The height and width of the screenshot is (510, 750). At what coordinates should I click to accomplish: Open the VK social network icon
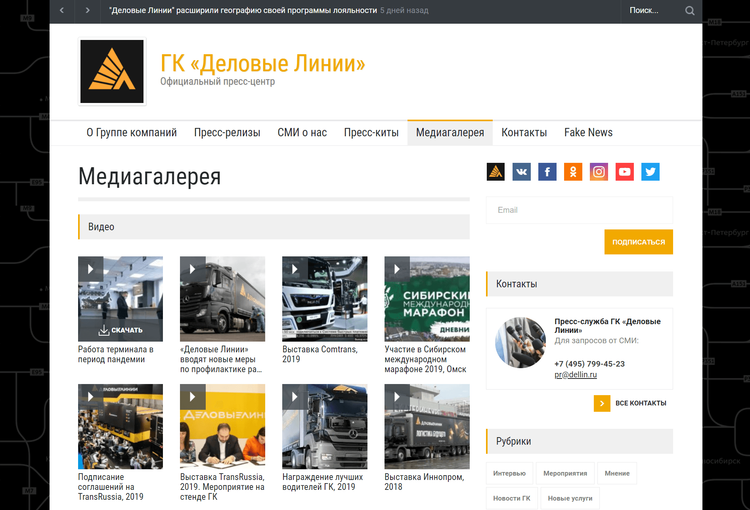(521, 172)
